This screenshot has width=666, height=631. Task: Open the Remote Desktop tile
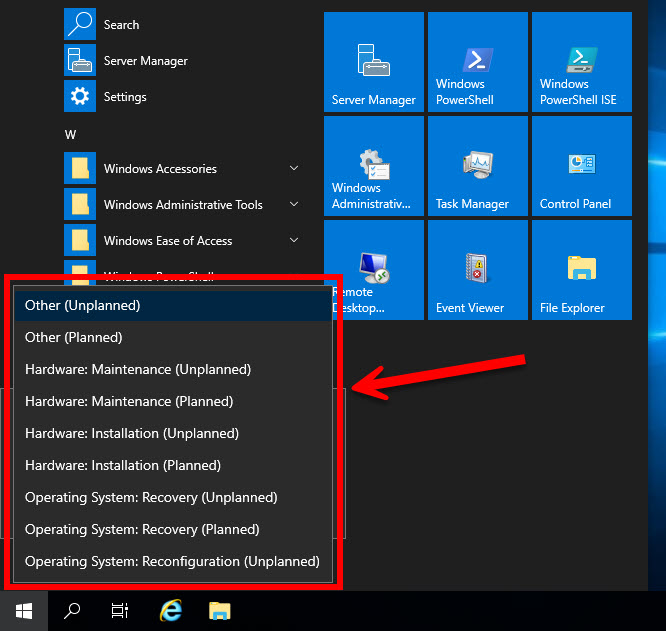[x=374, y=270]
